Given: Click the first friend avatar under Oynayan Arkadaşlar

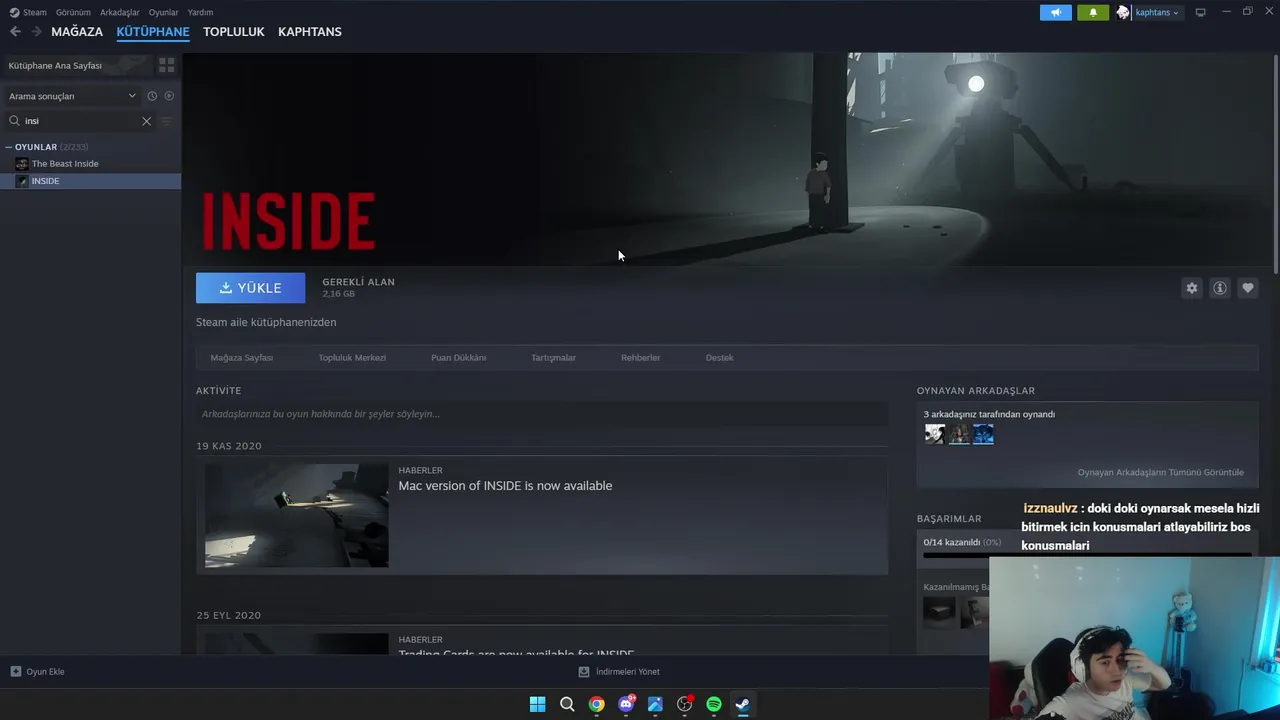Looking at the screenshot, I should 935,434.
